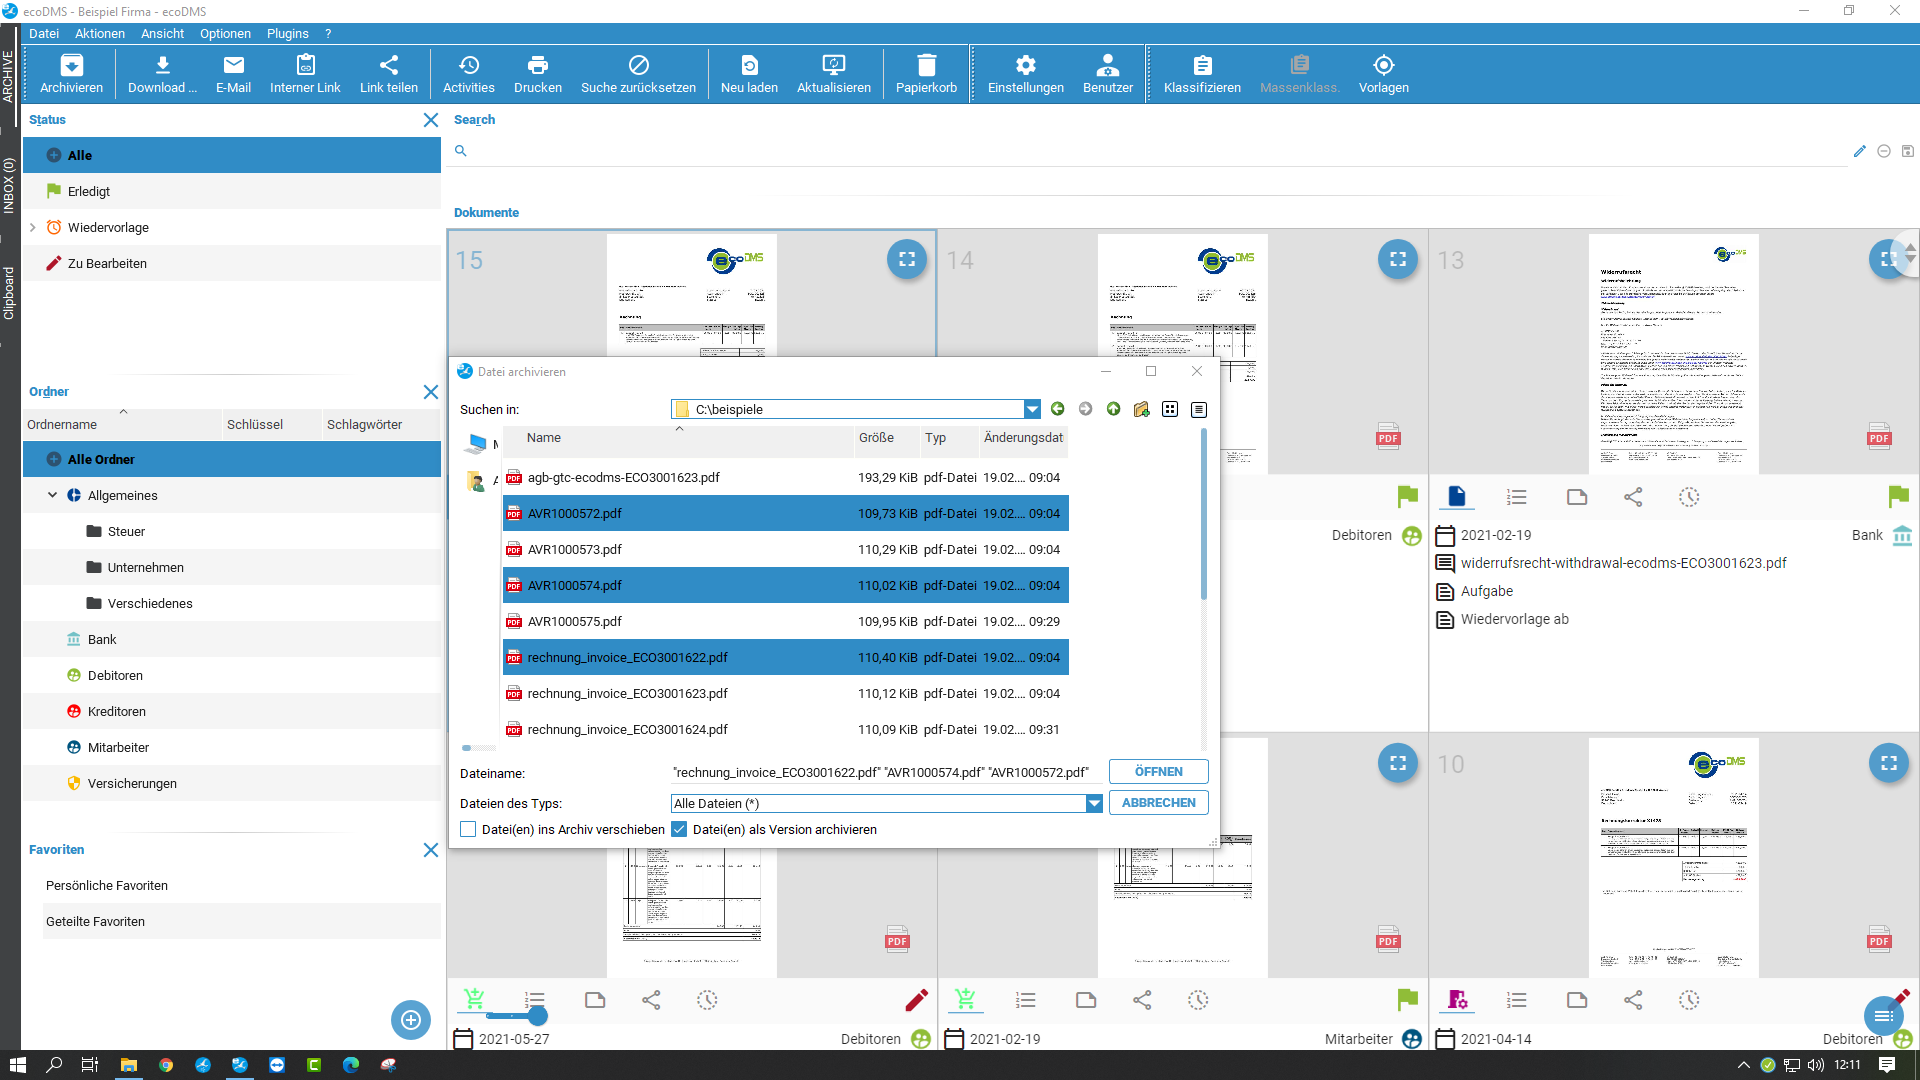This screenshot has height=1080, width=1920.
Task: Close the Ordner panel
Action: 431,392
